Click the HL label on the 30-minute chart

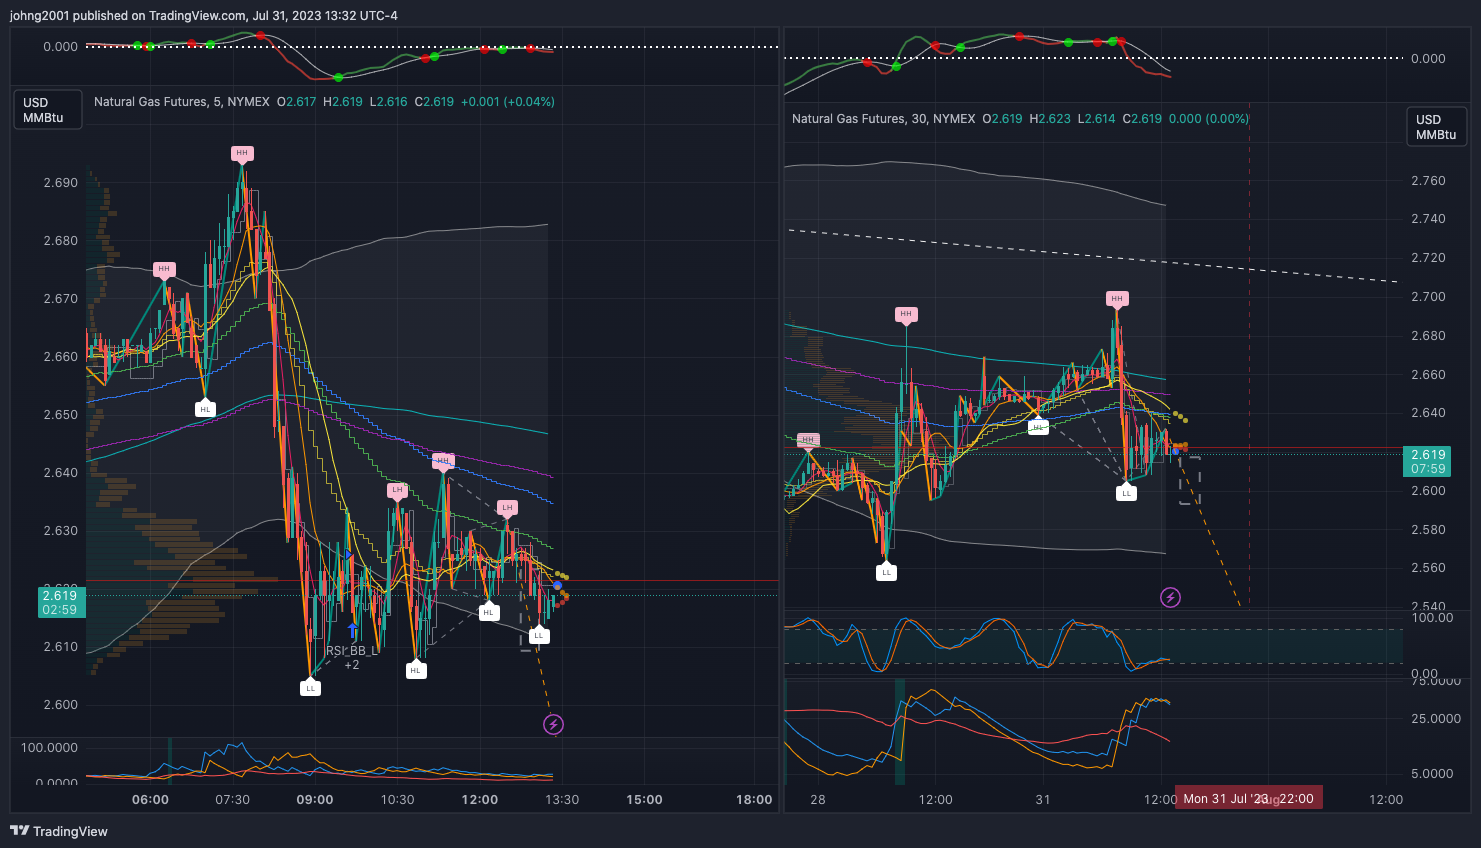coord(1038,427)
